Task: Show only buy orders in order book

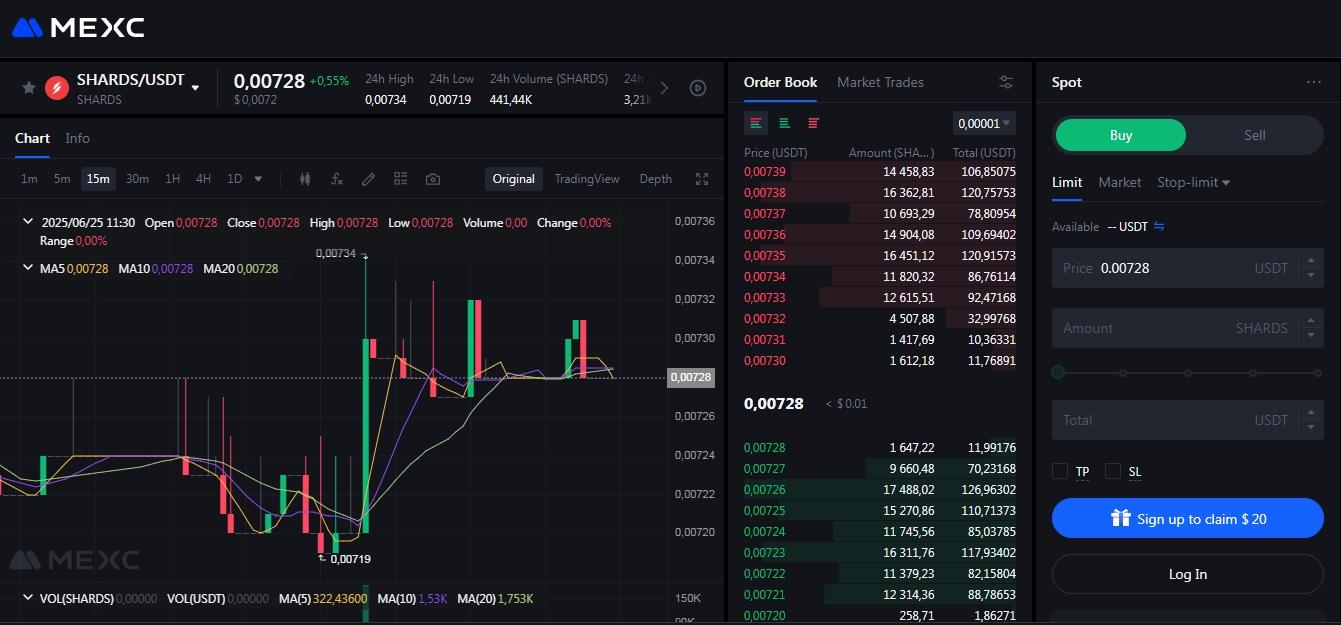Action: click(x=785, y=123)
